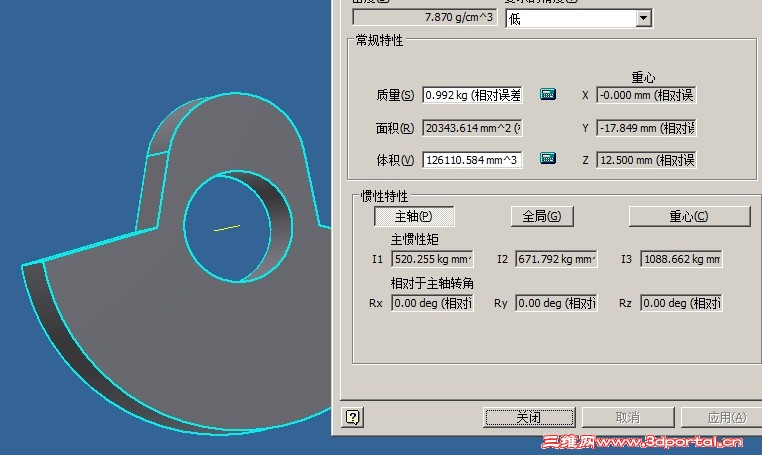Click the Rx rotation field 0.00 deg
Screen dimensions: 762x455
432,303
